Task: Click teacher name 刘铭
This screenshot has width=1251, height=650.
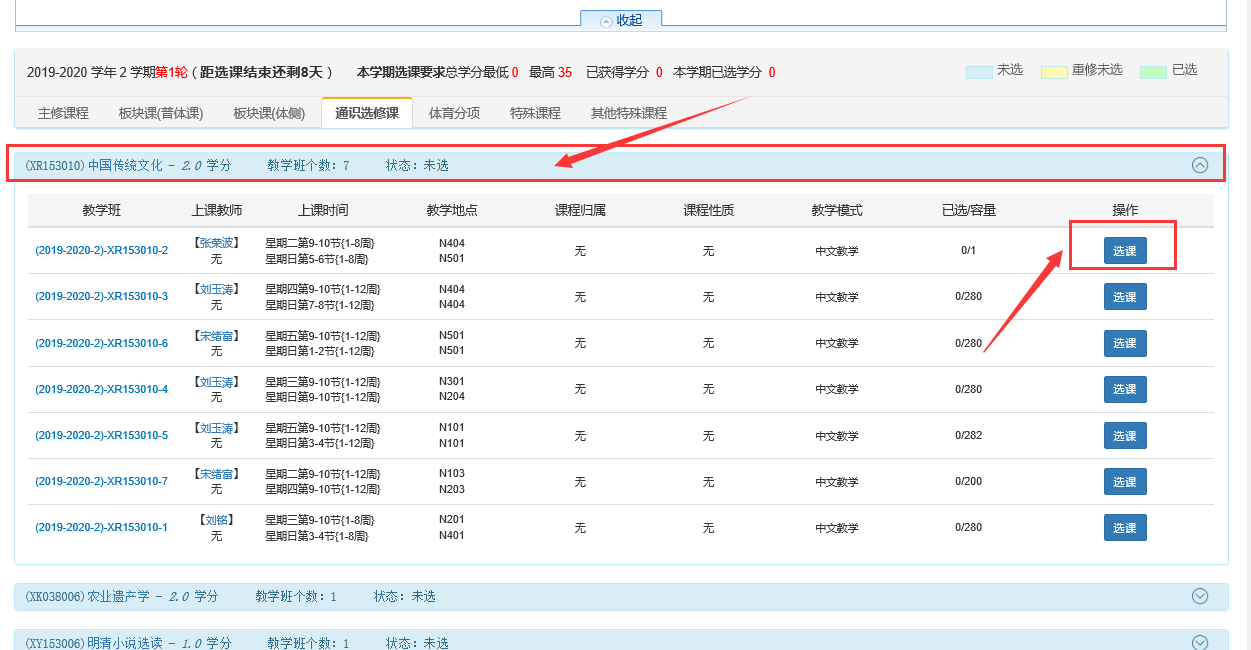Action: (x=217, y=520)
